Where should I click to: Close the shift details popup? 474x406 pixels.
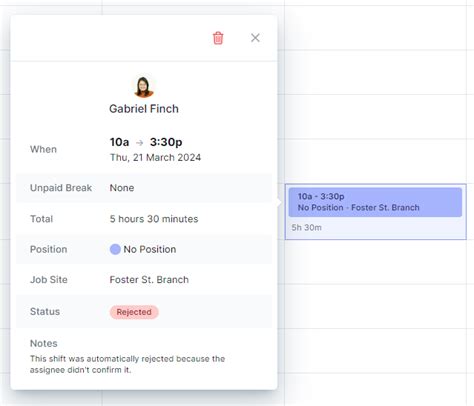tap(255, 38)
